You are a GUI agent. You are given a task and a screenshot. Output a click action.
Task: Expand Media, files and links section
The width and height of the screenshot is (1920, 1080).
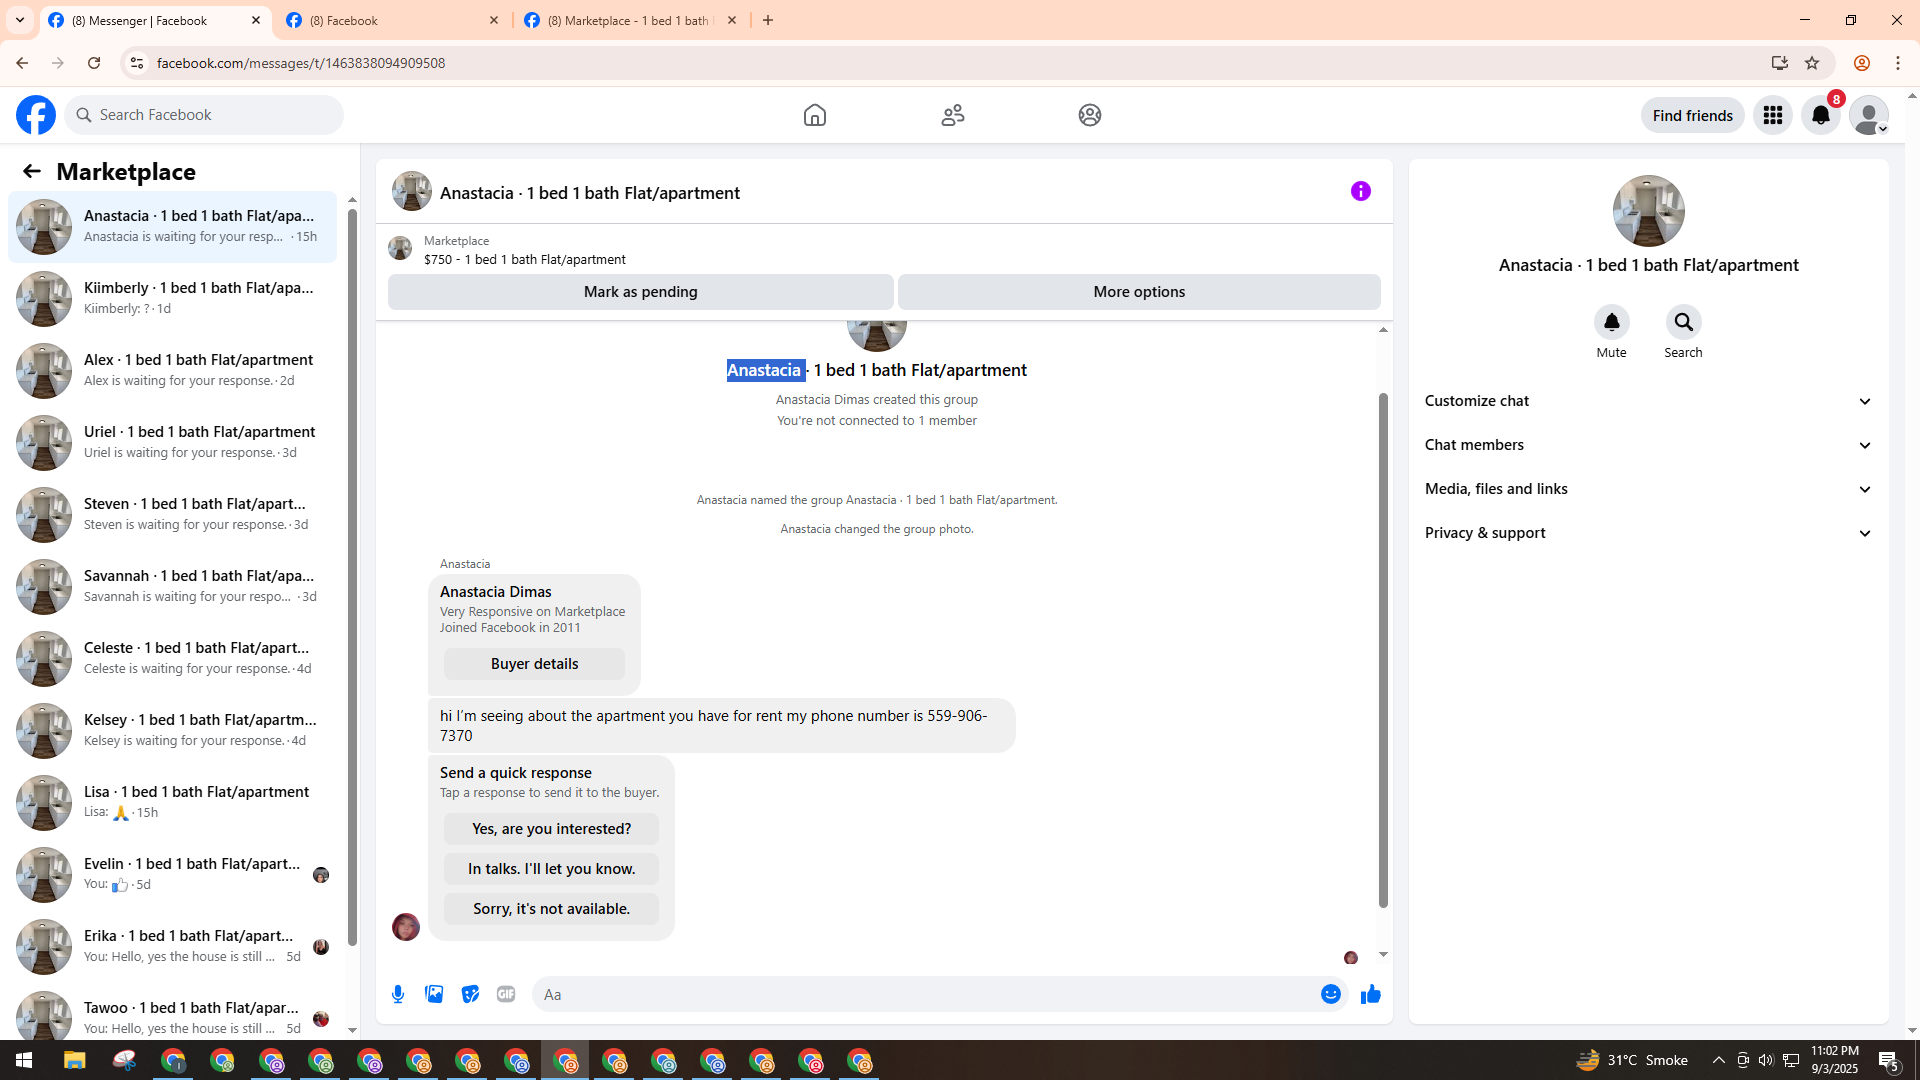pos(1648,489)
